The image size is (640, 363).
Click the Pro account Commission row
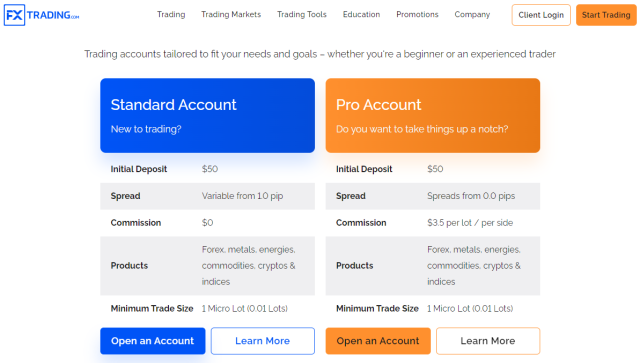(x=433, y=223)
